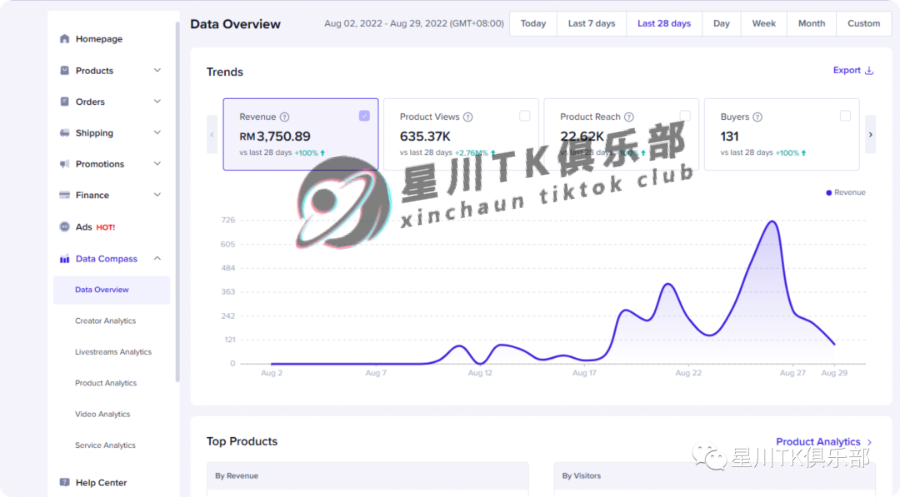Viewport: 900px width, 497px height.
Task: Open Product Analytics in sidebar
Action: pyautogui.click(x=106, y=383)
